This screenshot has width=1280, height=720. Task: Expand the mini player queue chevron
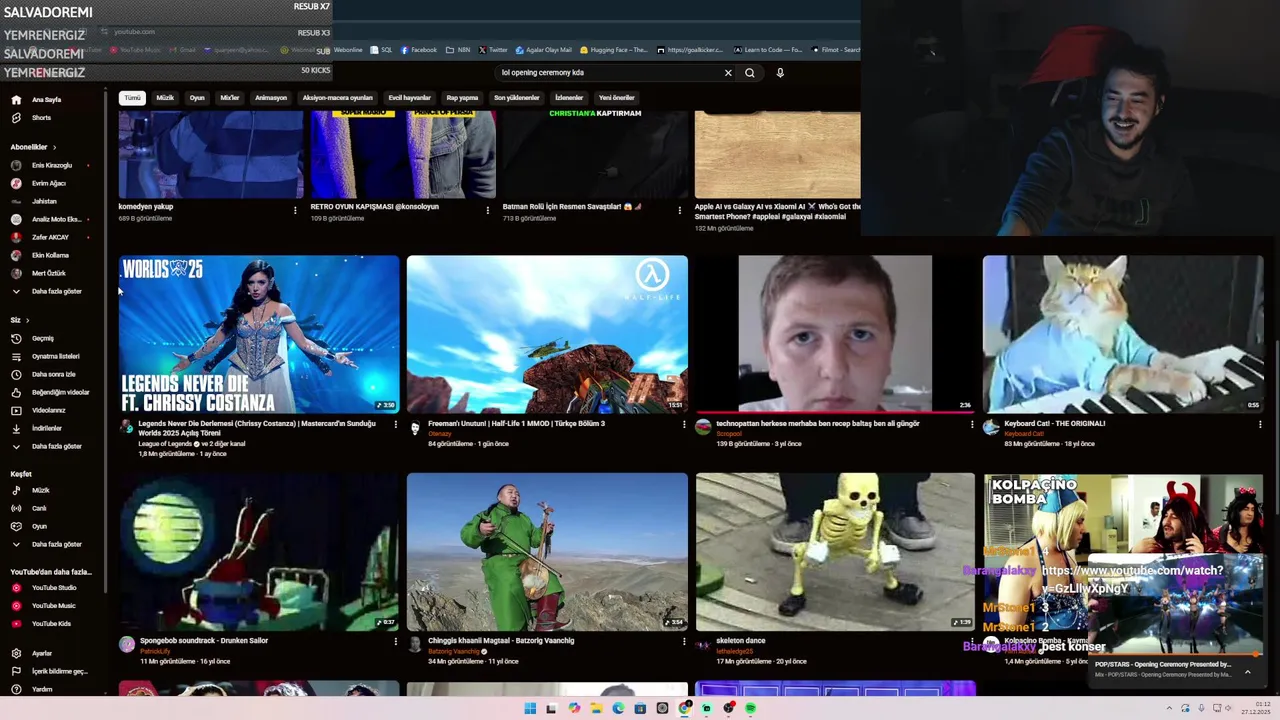pos(1247,672)
